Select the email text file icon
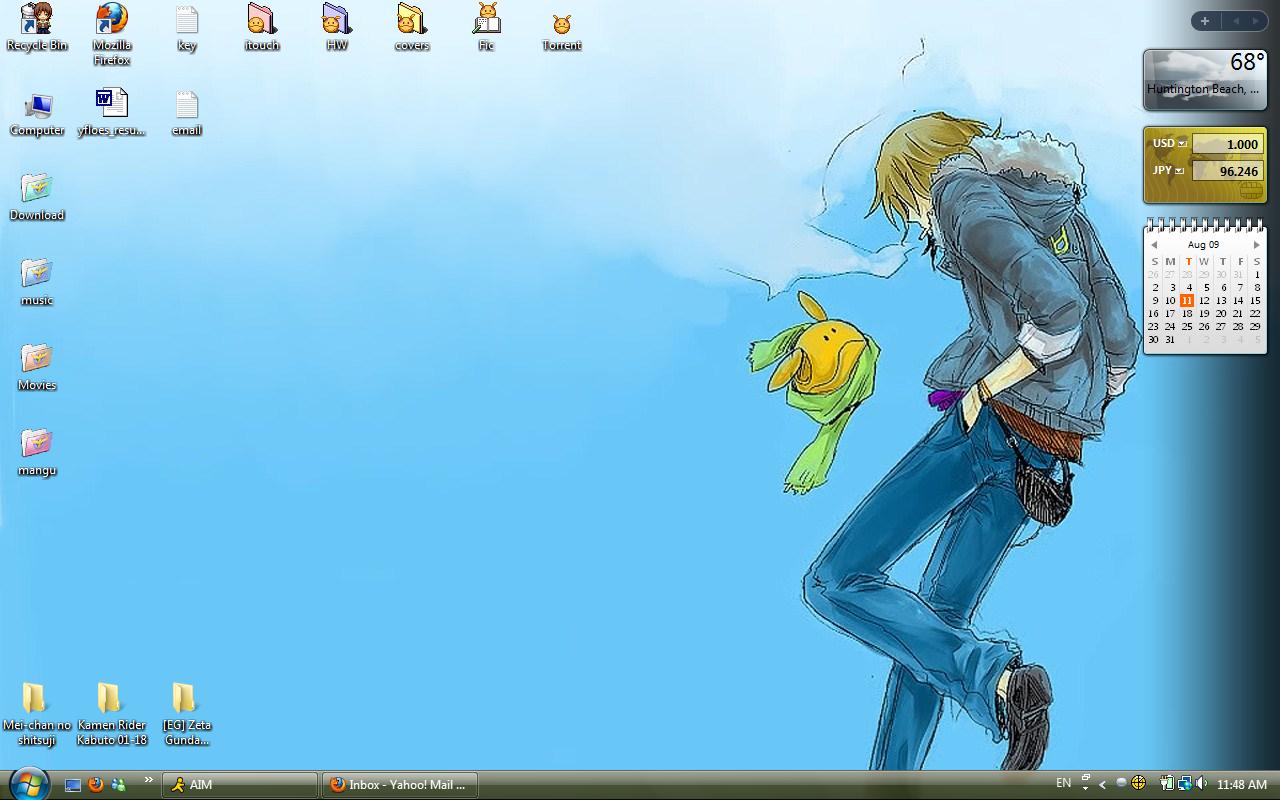The image size is (1280, 800). (187, 112)
